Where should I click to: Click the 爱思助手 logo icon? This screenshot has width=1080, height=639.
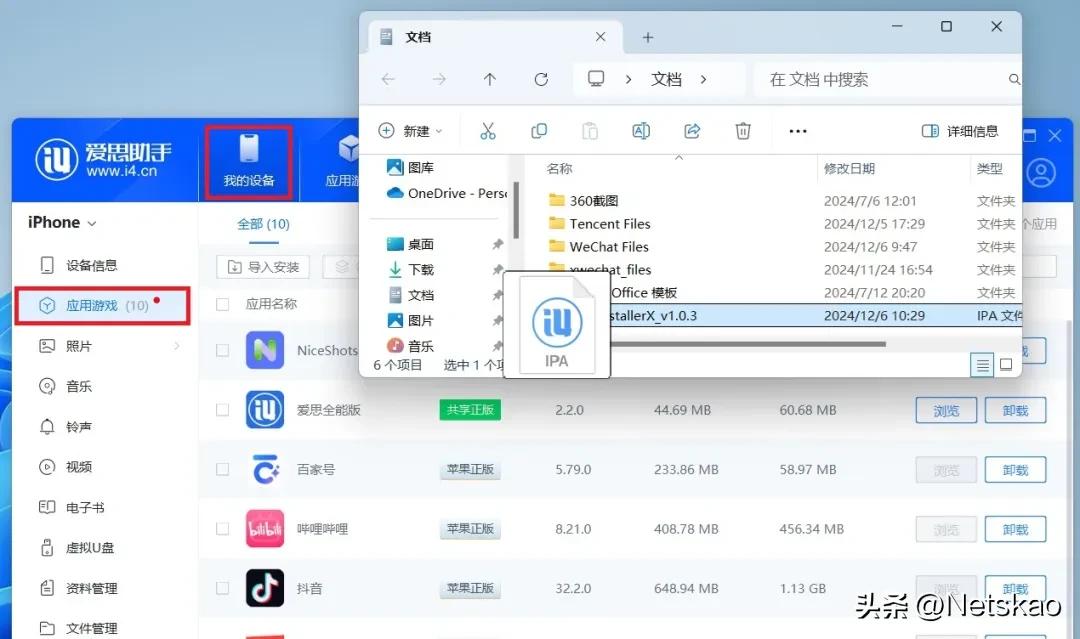56,160
